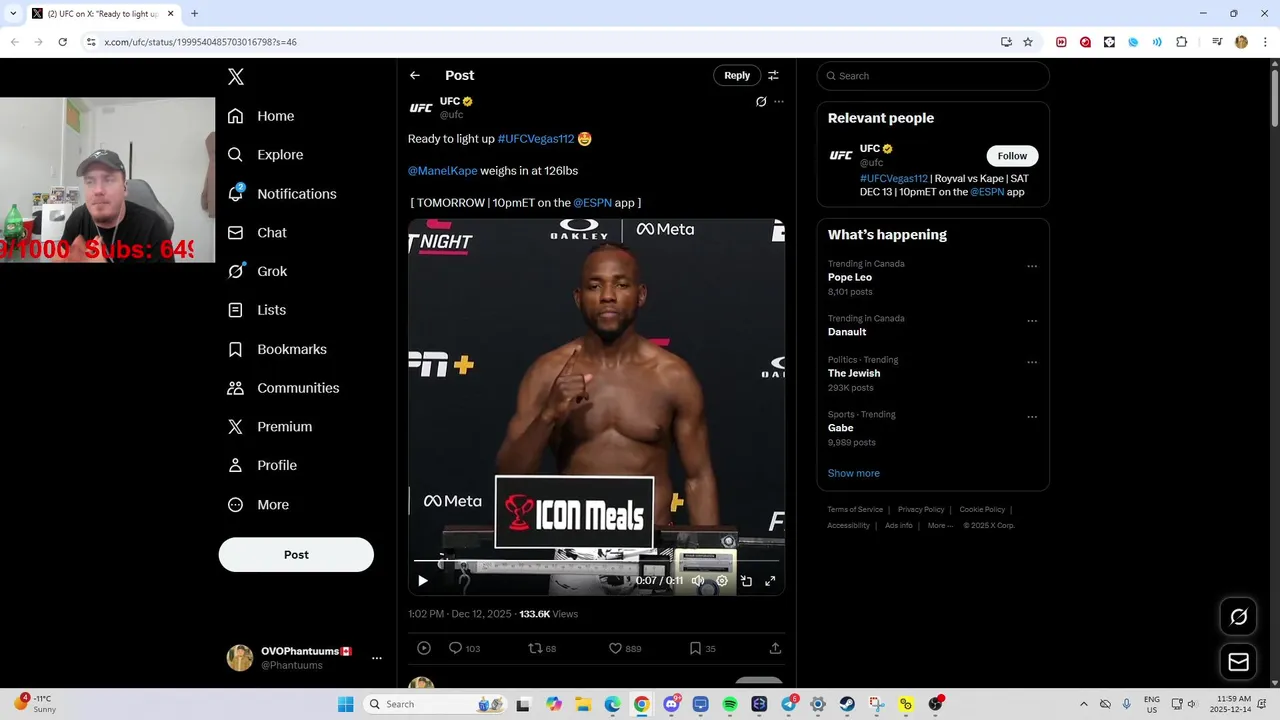Open the Pope Leo trending topic
The height and width of the screenshot is (720, 1280).
pos(850,277)
